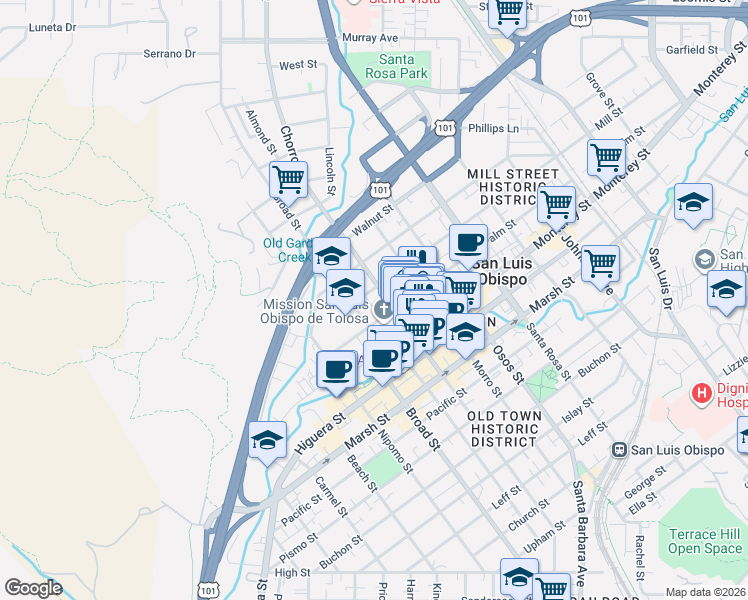Click the Almond St label
Image resolution: width=748 pixels, height=600 pixels.
pyautogui.click(x=261, y=132)
